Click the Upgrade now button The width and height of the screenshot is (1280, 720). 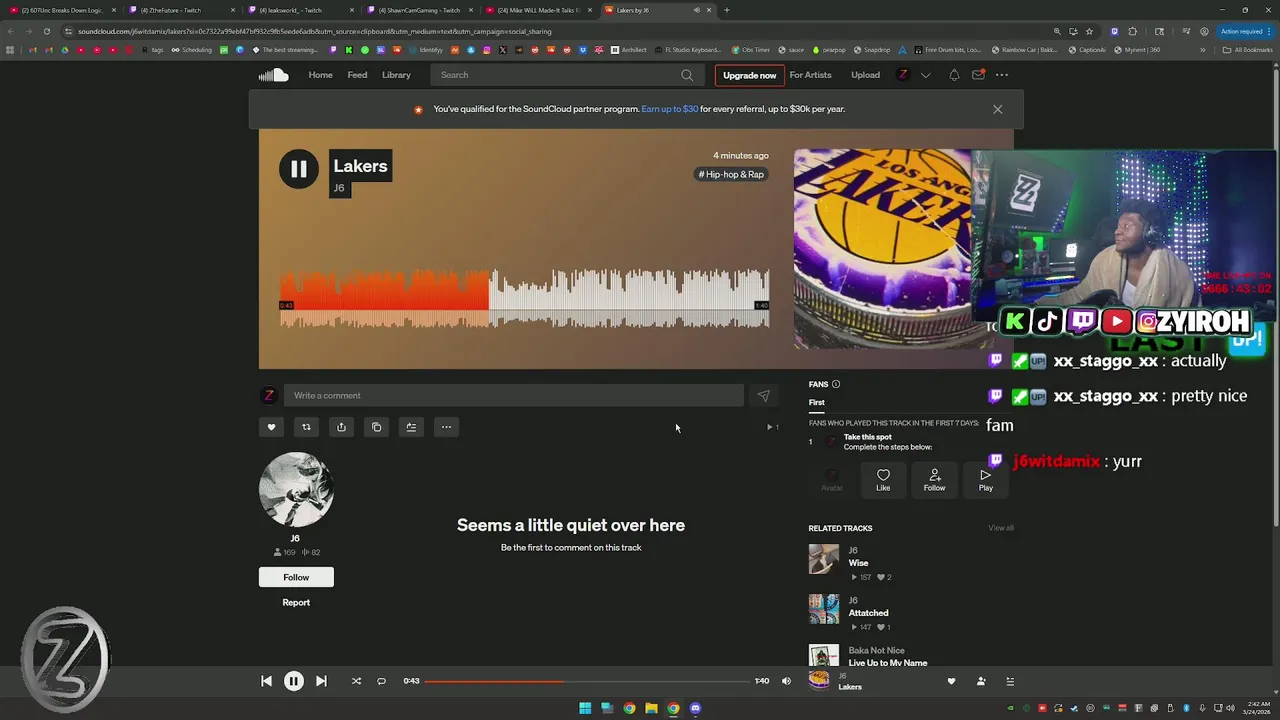[x=749, y=75]
